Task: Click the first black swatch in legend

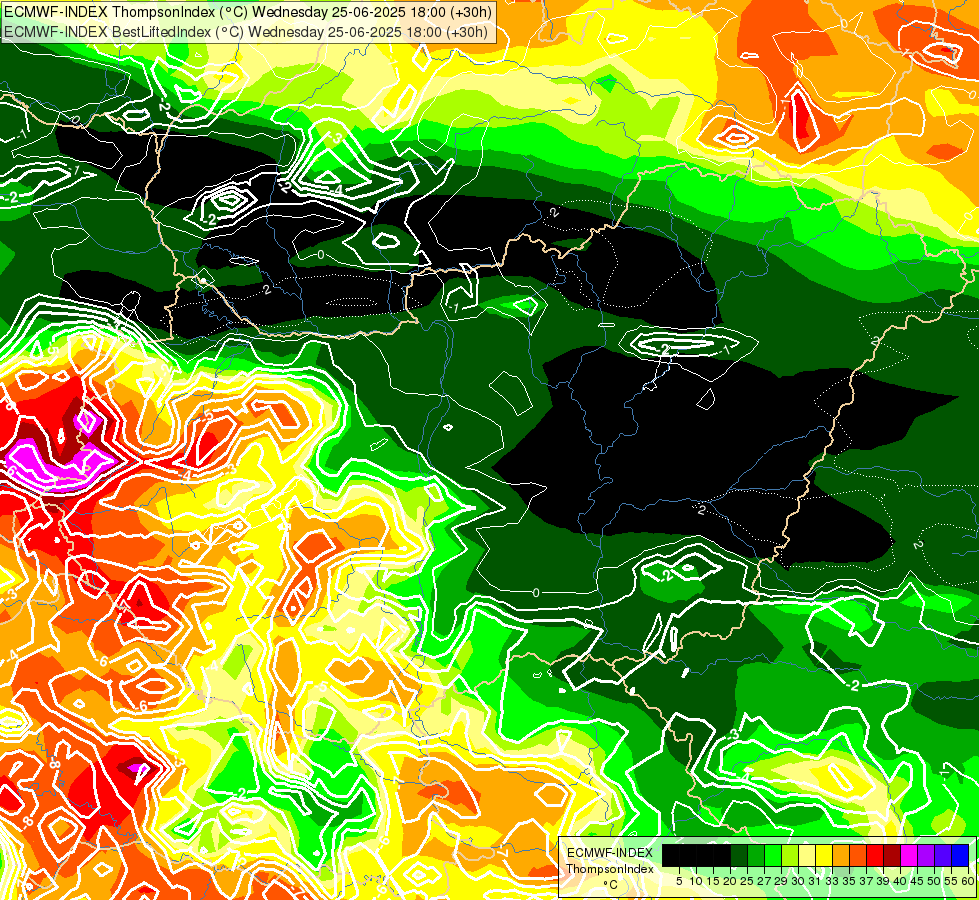Action: [671, 856]
